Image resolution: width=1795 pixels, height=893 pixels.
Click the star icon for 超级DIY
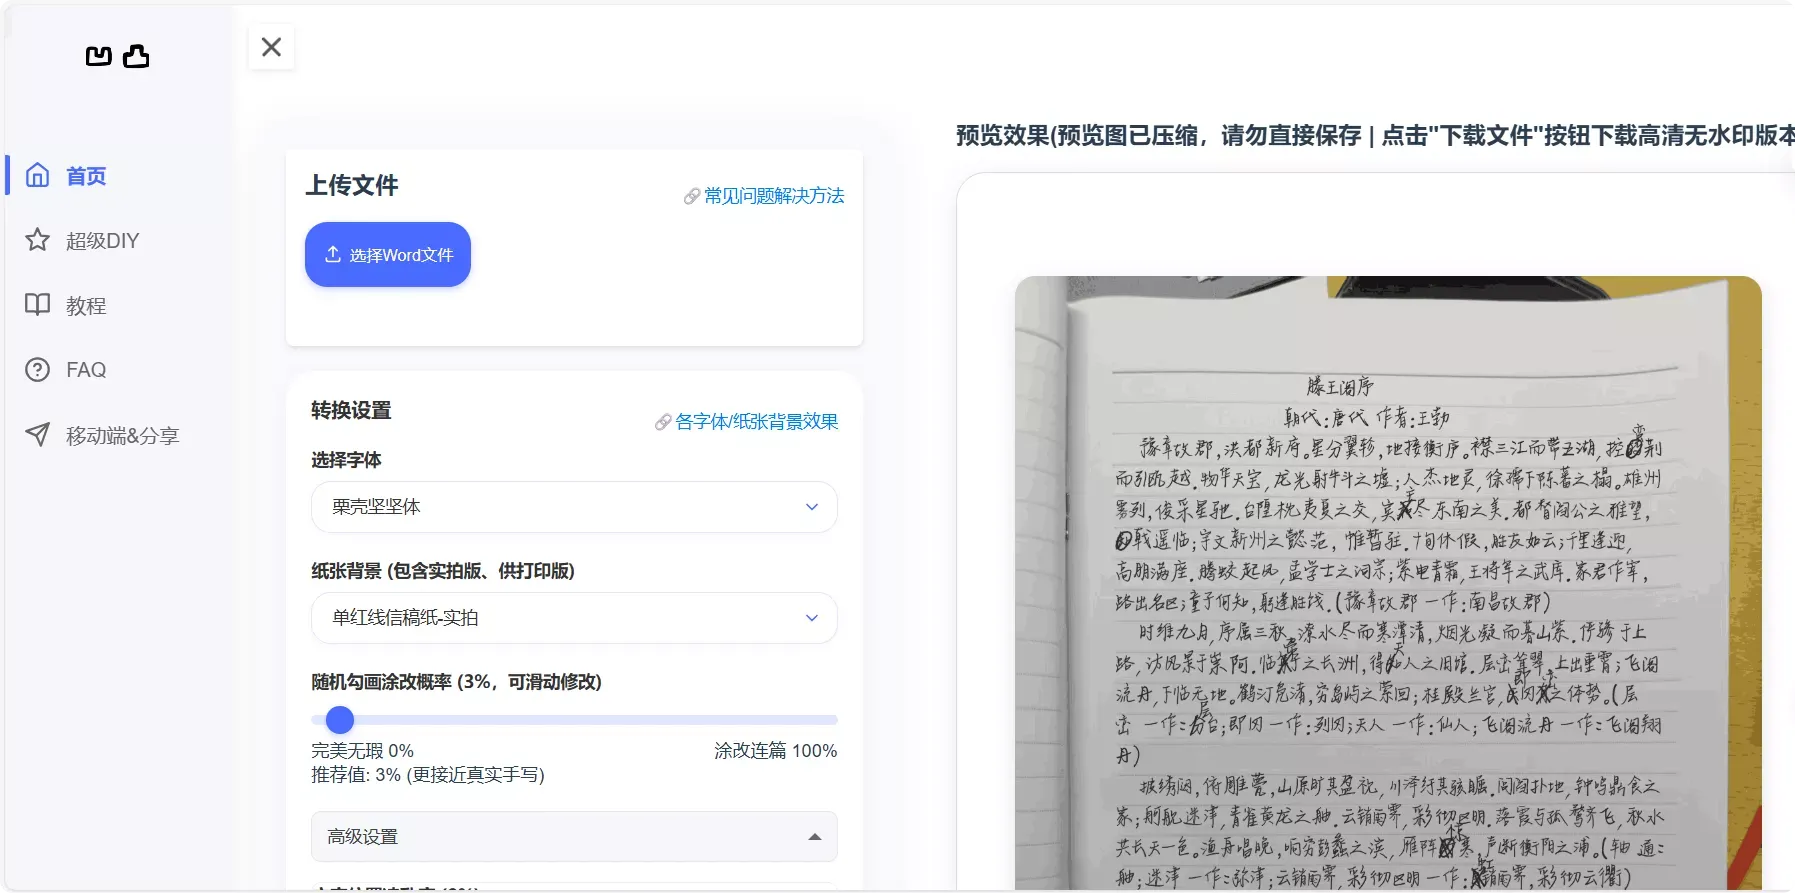(x=37, y=240)
